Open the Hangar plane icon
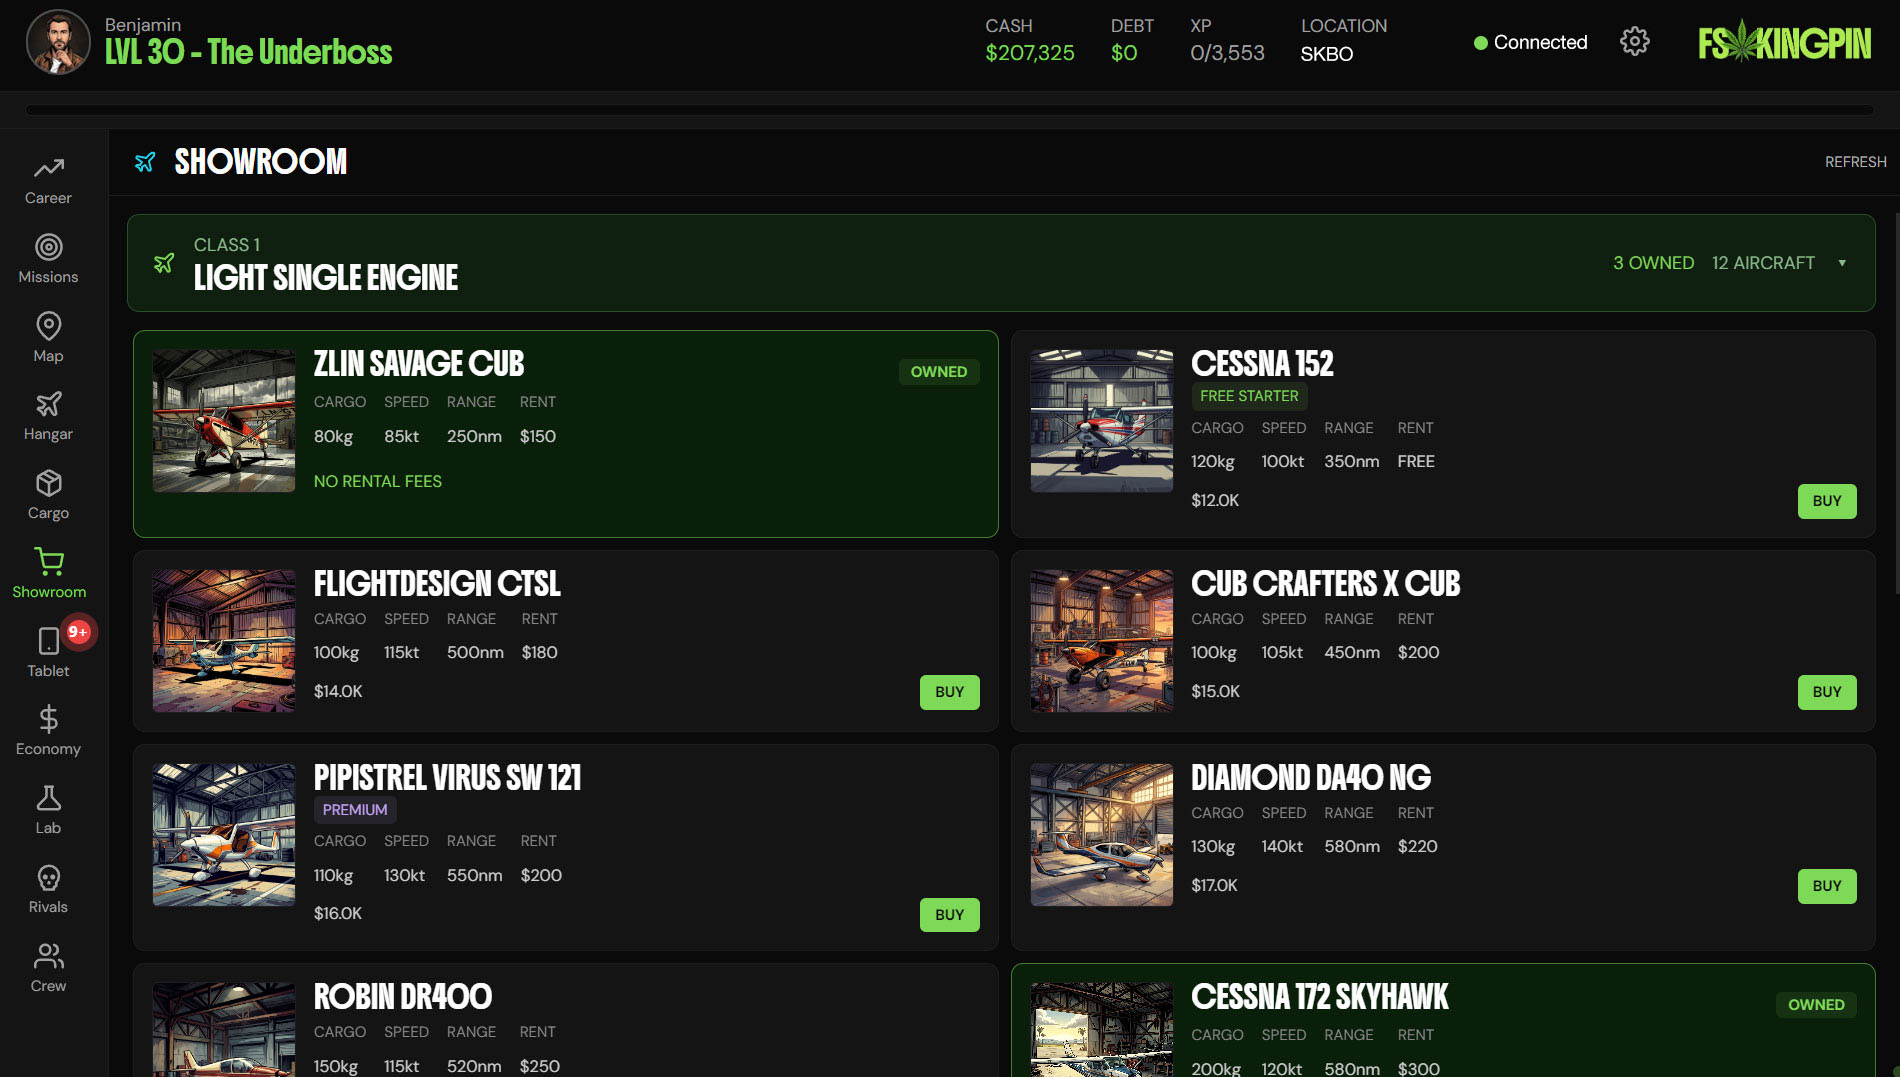The width and height of the screenshot is (1900, 1077). click(48, 404)
